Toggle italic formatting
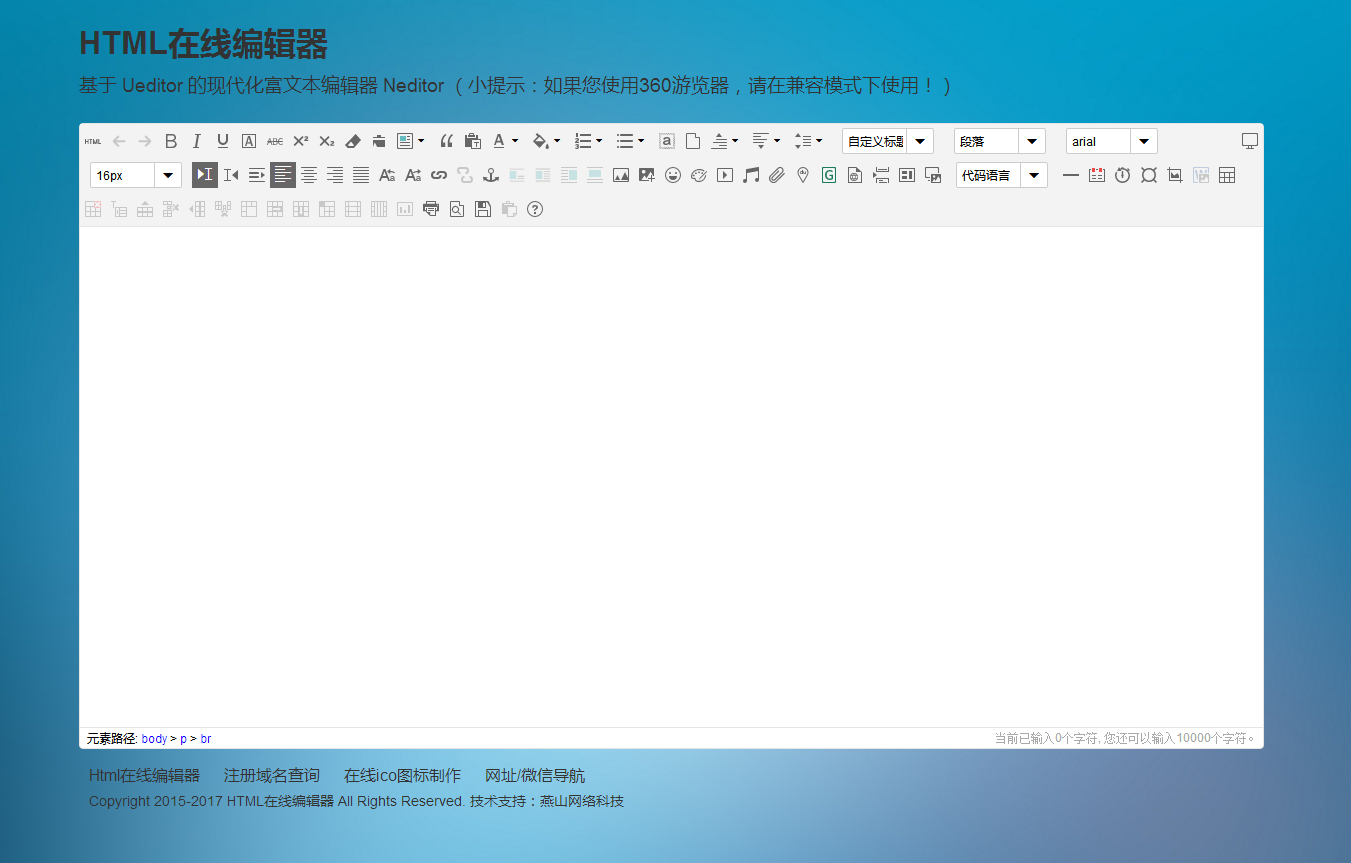This screenshot has width=1351, height=863. (x=197, y=141)
